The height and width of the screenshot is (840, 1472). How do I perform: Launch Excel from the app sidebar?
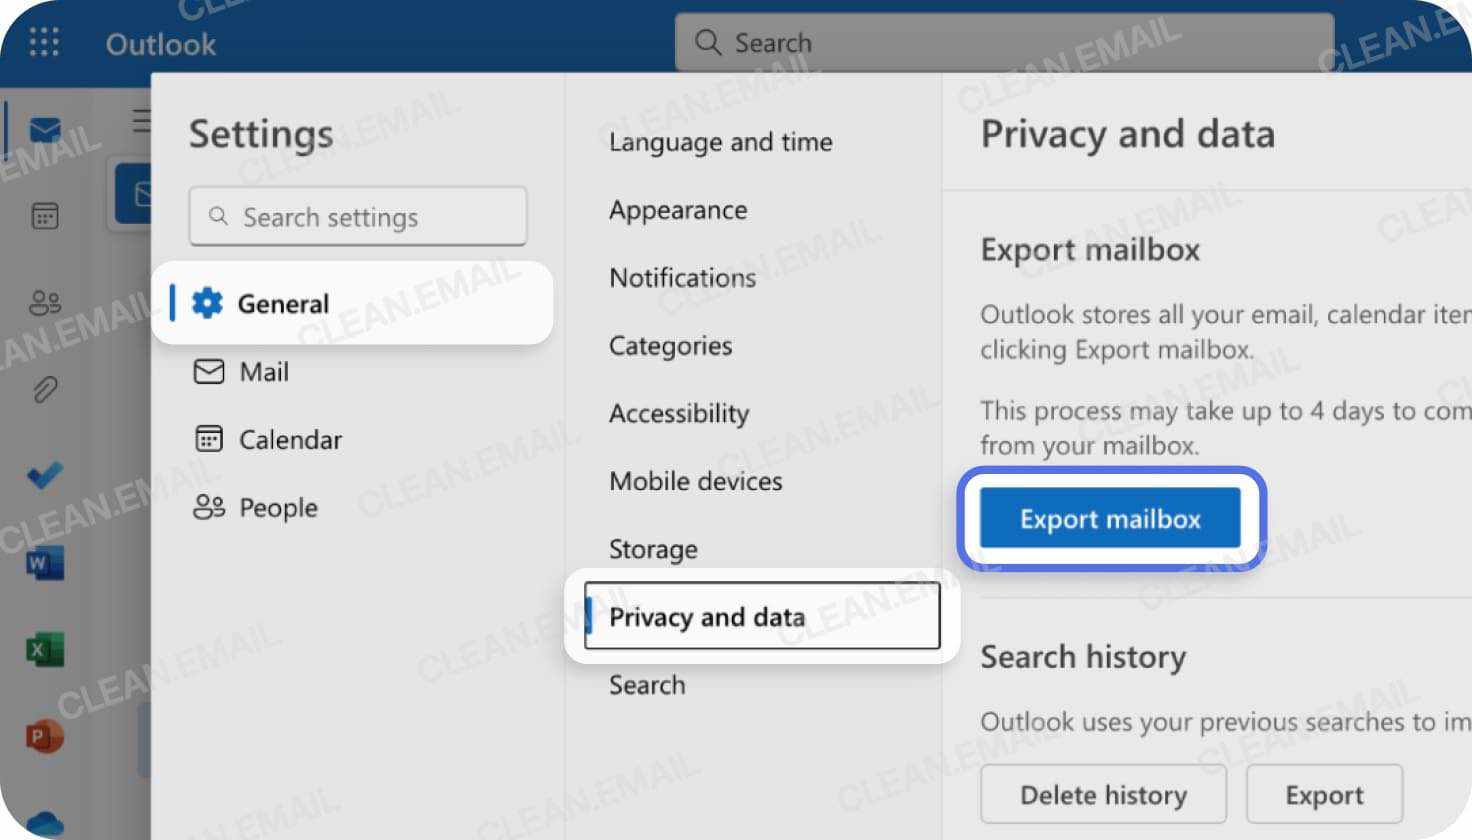[44, 649]
